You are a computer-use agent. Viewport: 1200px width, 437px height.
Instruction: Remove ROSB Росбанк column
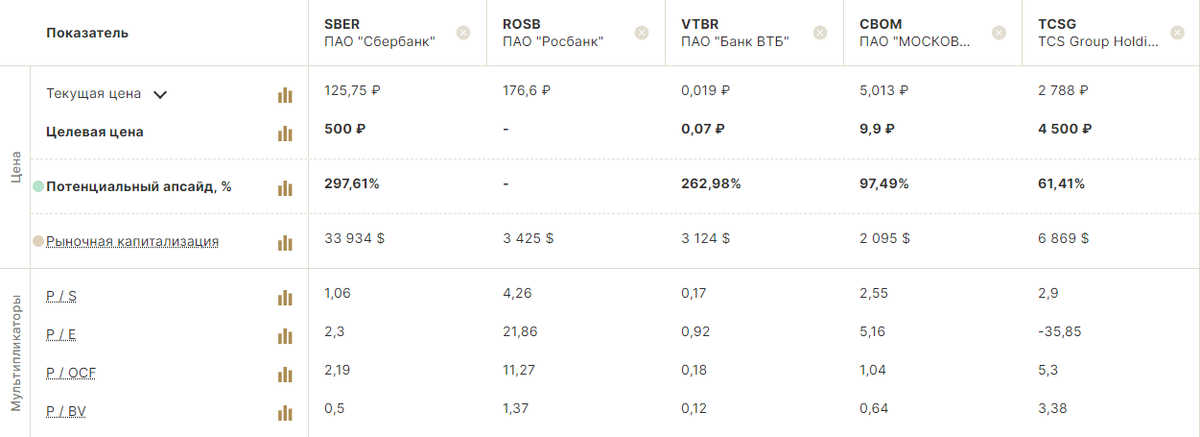(642, 33)
